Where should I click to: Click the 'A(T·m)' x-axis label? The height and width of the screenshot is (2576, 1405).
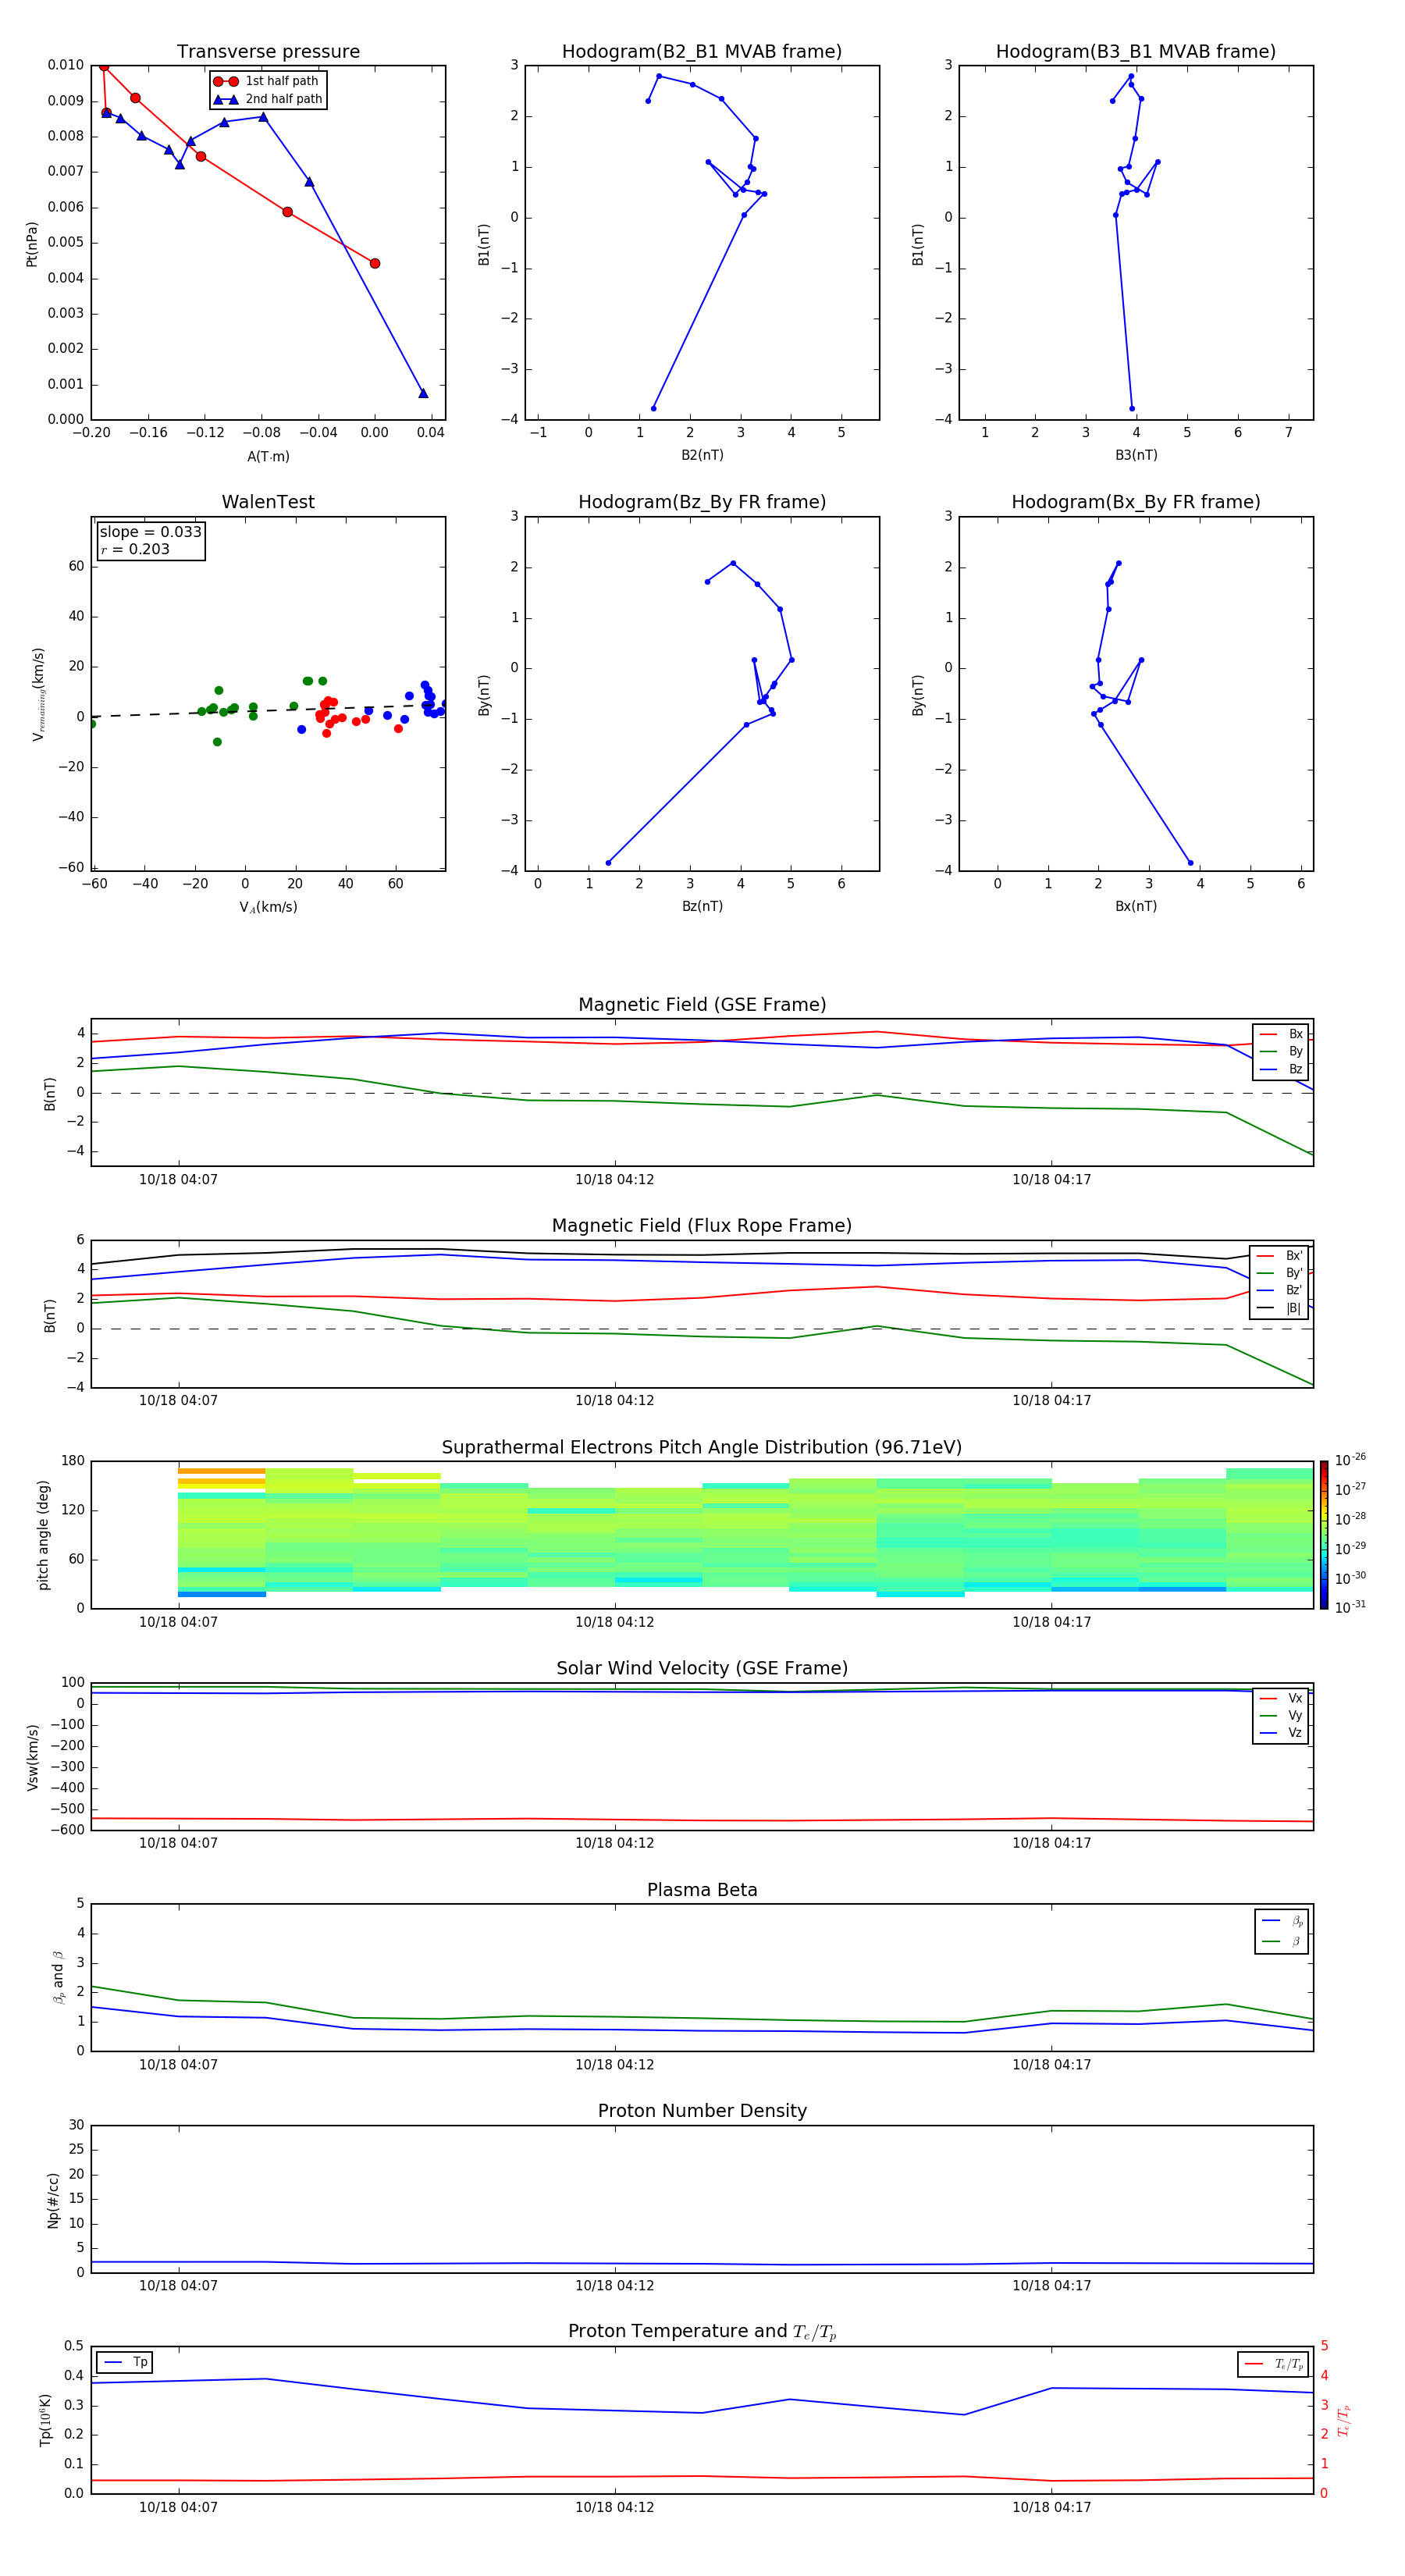coord(268,457)
